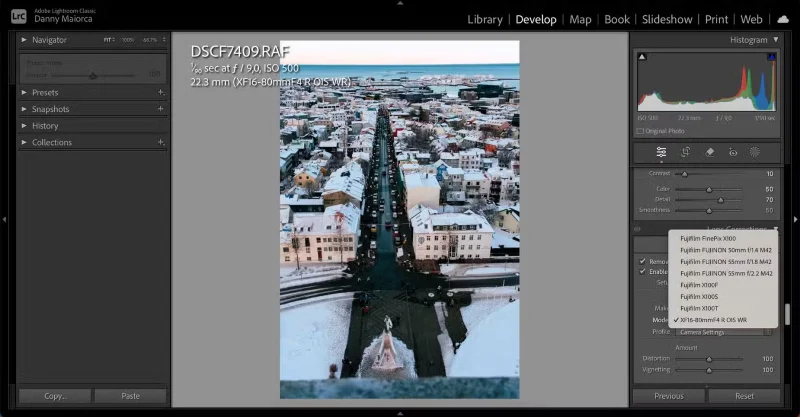Create a new snapshot with plus icon
Screen dimensions: 800x417
(160, 109)
